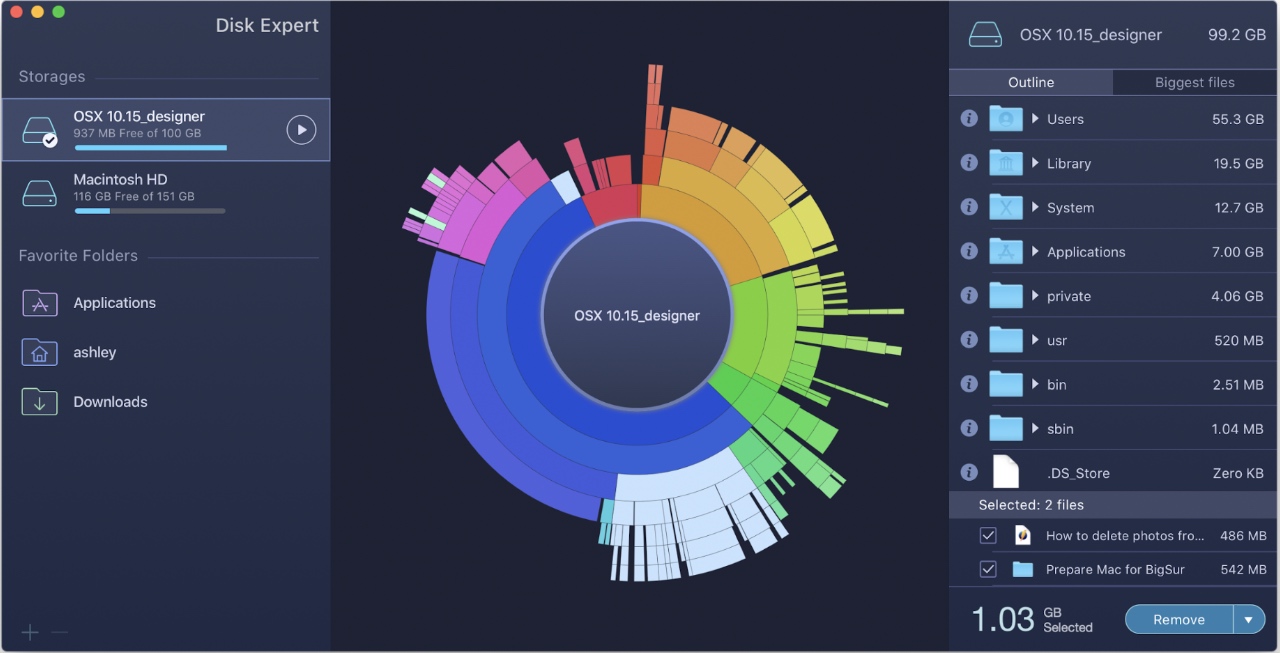The image size is (1280, 653).
Task: Expand the Users folder
Action: [x=1035, y=119]
